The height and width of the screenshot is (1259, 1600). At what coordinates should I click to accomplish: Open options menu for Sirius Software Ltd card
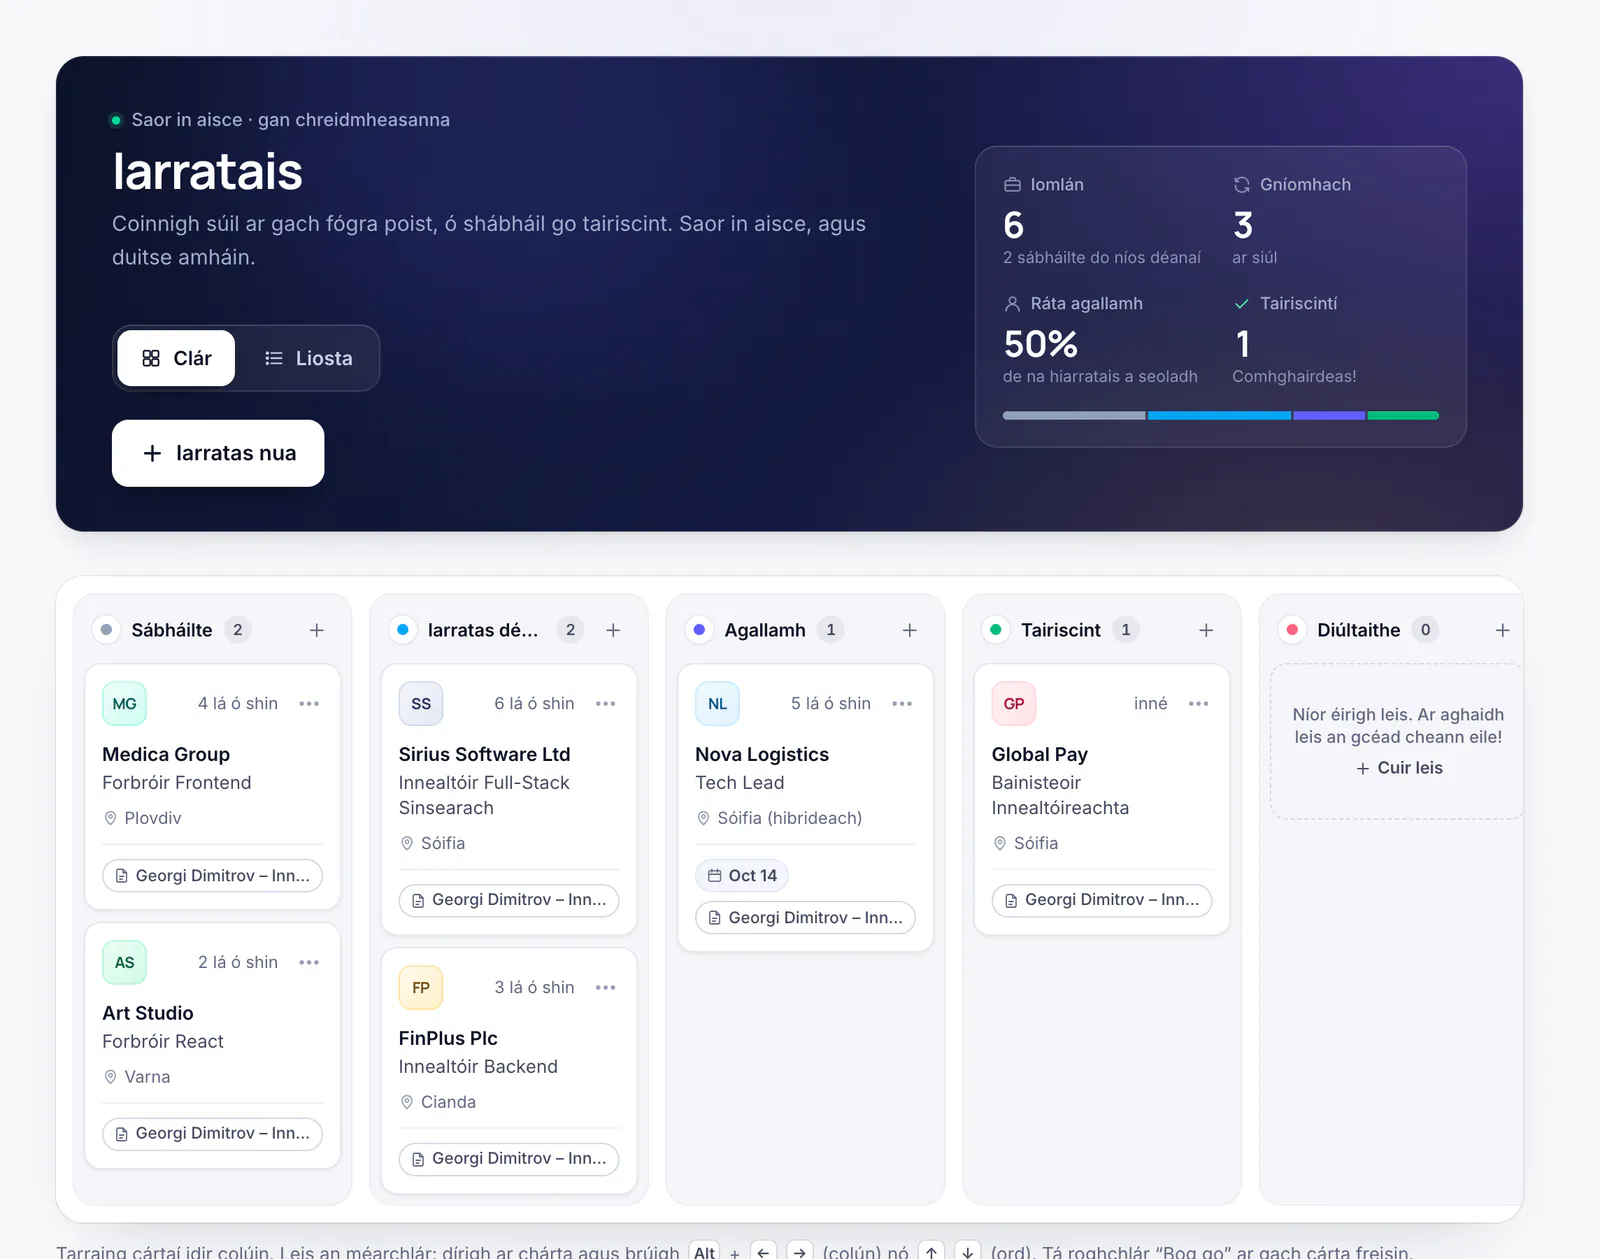[606, 704]
